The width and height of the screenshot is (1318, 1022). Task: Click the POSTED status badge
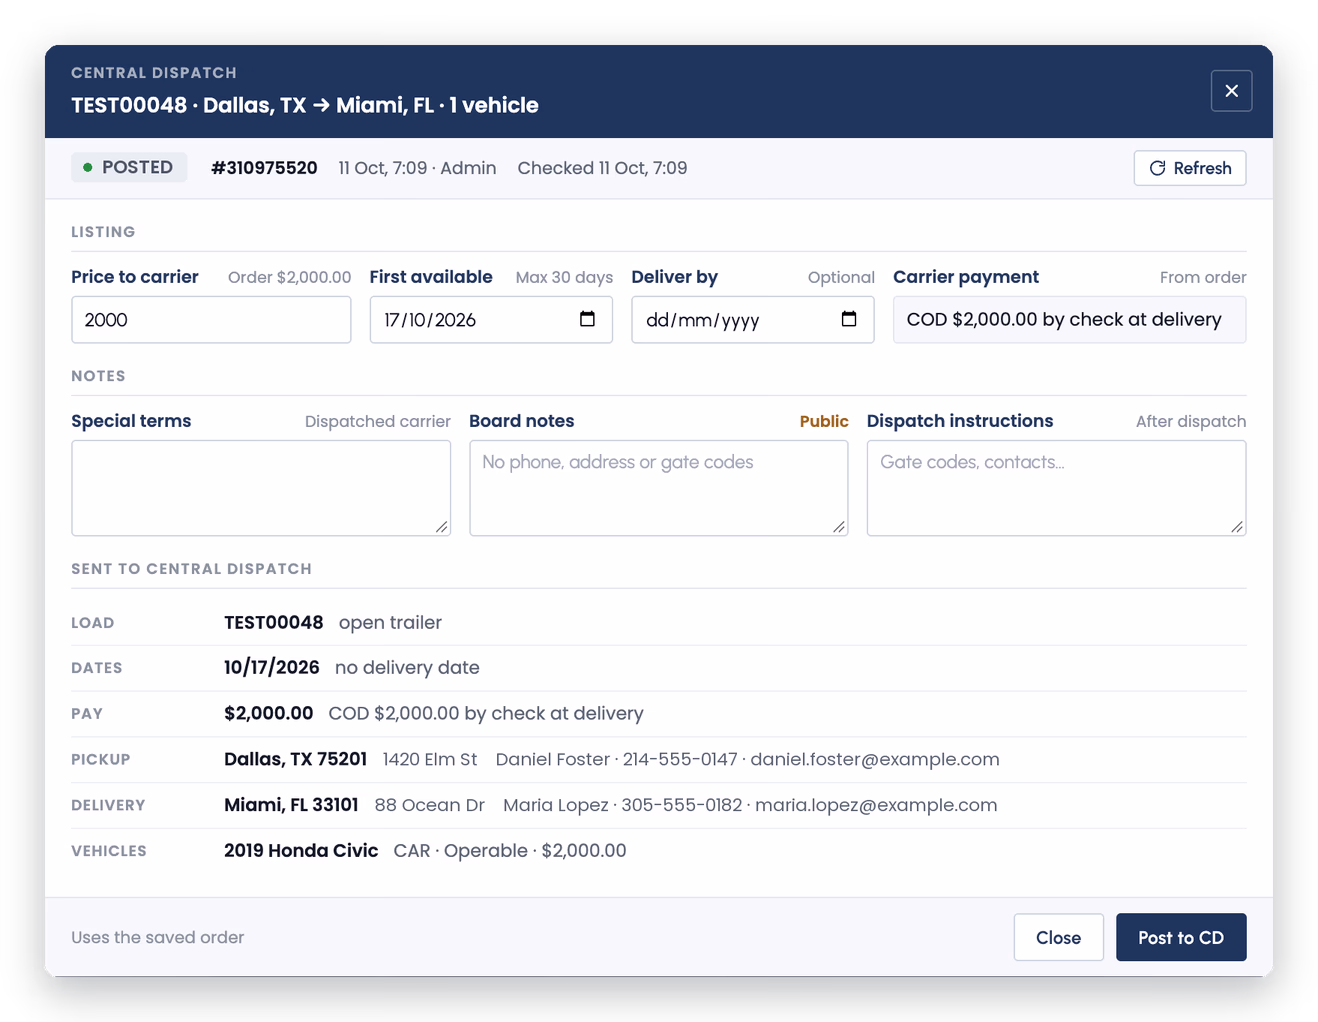click(129, 168)
